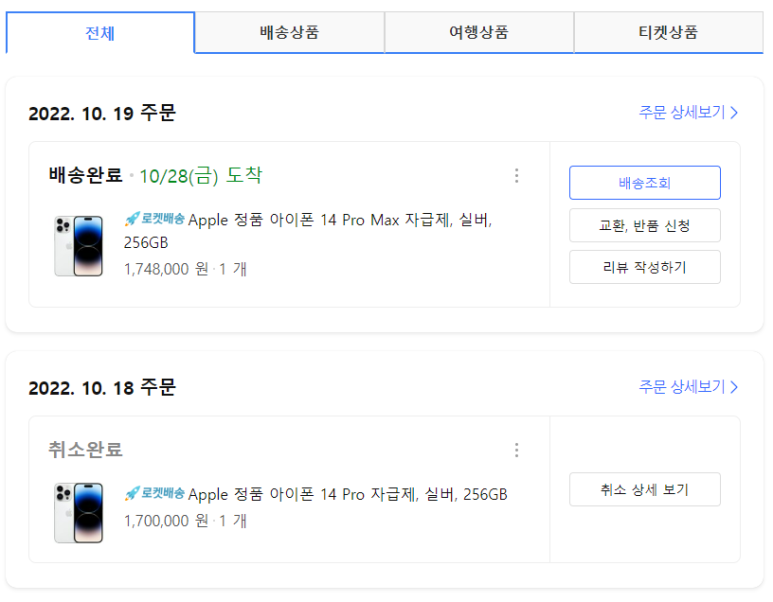
Task: Open the 여행상품 tab
Action: (x=479, y=33)
